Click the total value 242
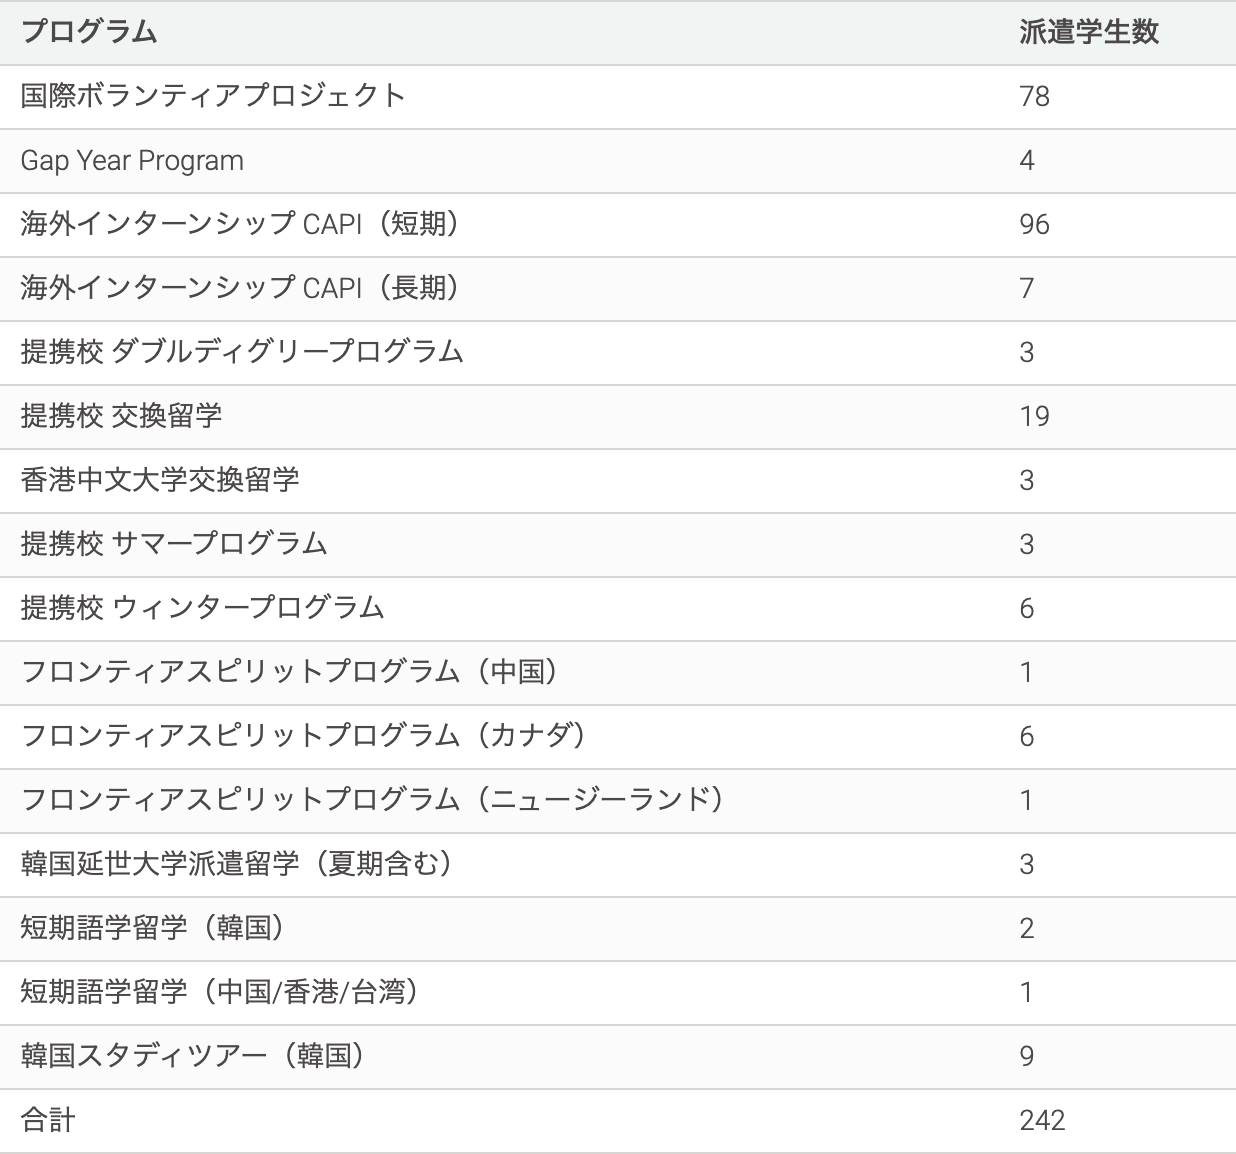 [1042, 1120]
